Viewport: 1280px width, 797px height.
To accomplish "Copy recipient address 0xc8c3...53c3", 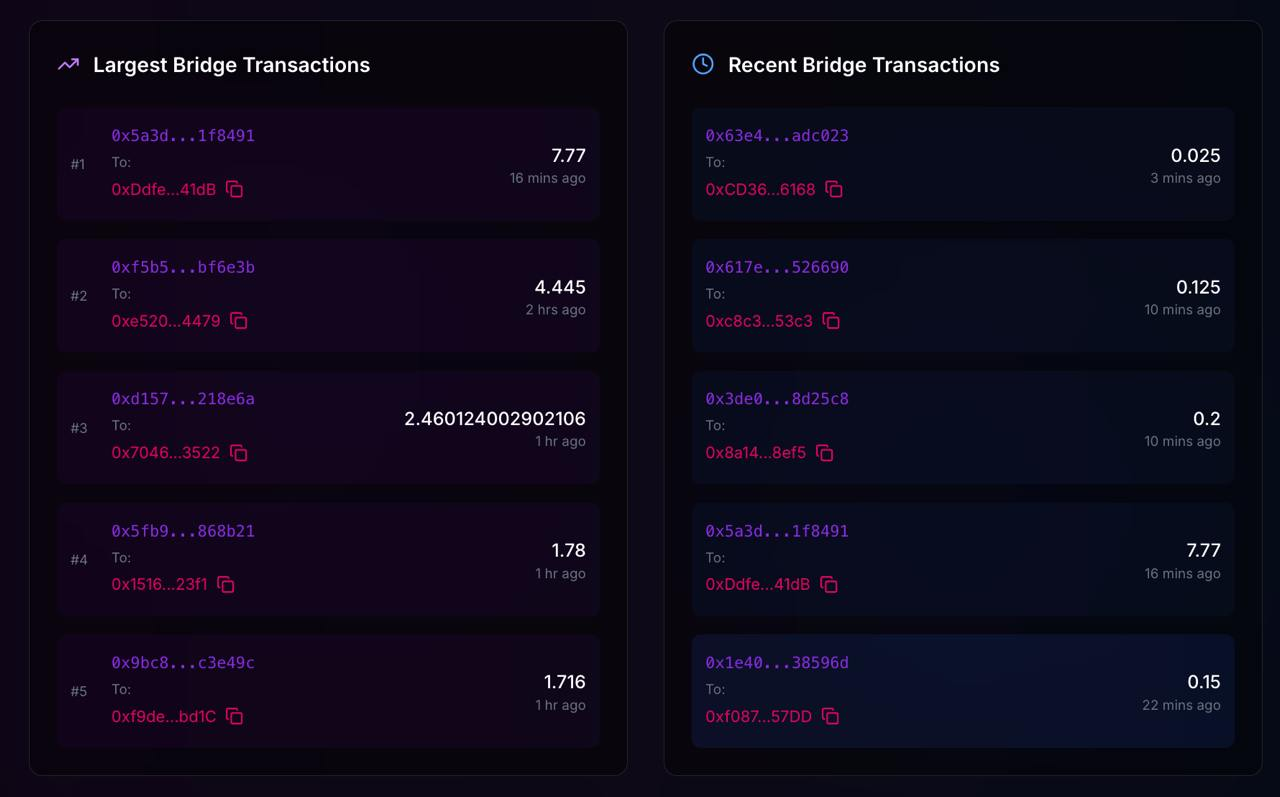I will tap(831, 321).
